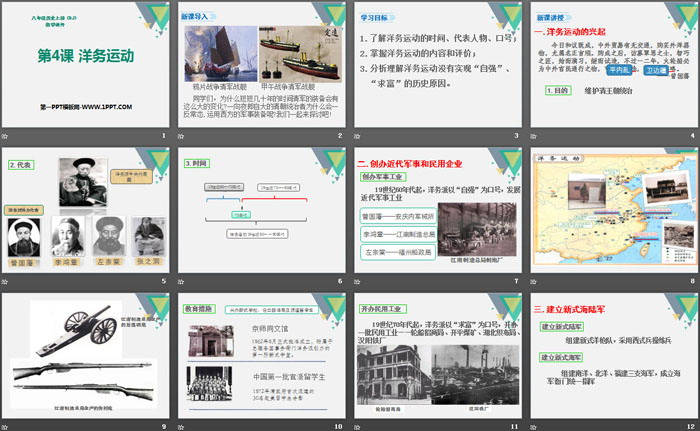Click the cannon image on slide 9
700x431 pixels.
coord(80,327)
